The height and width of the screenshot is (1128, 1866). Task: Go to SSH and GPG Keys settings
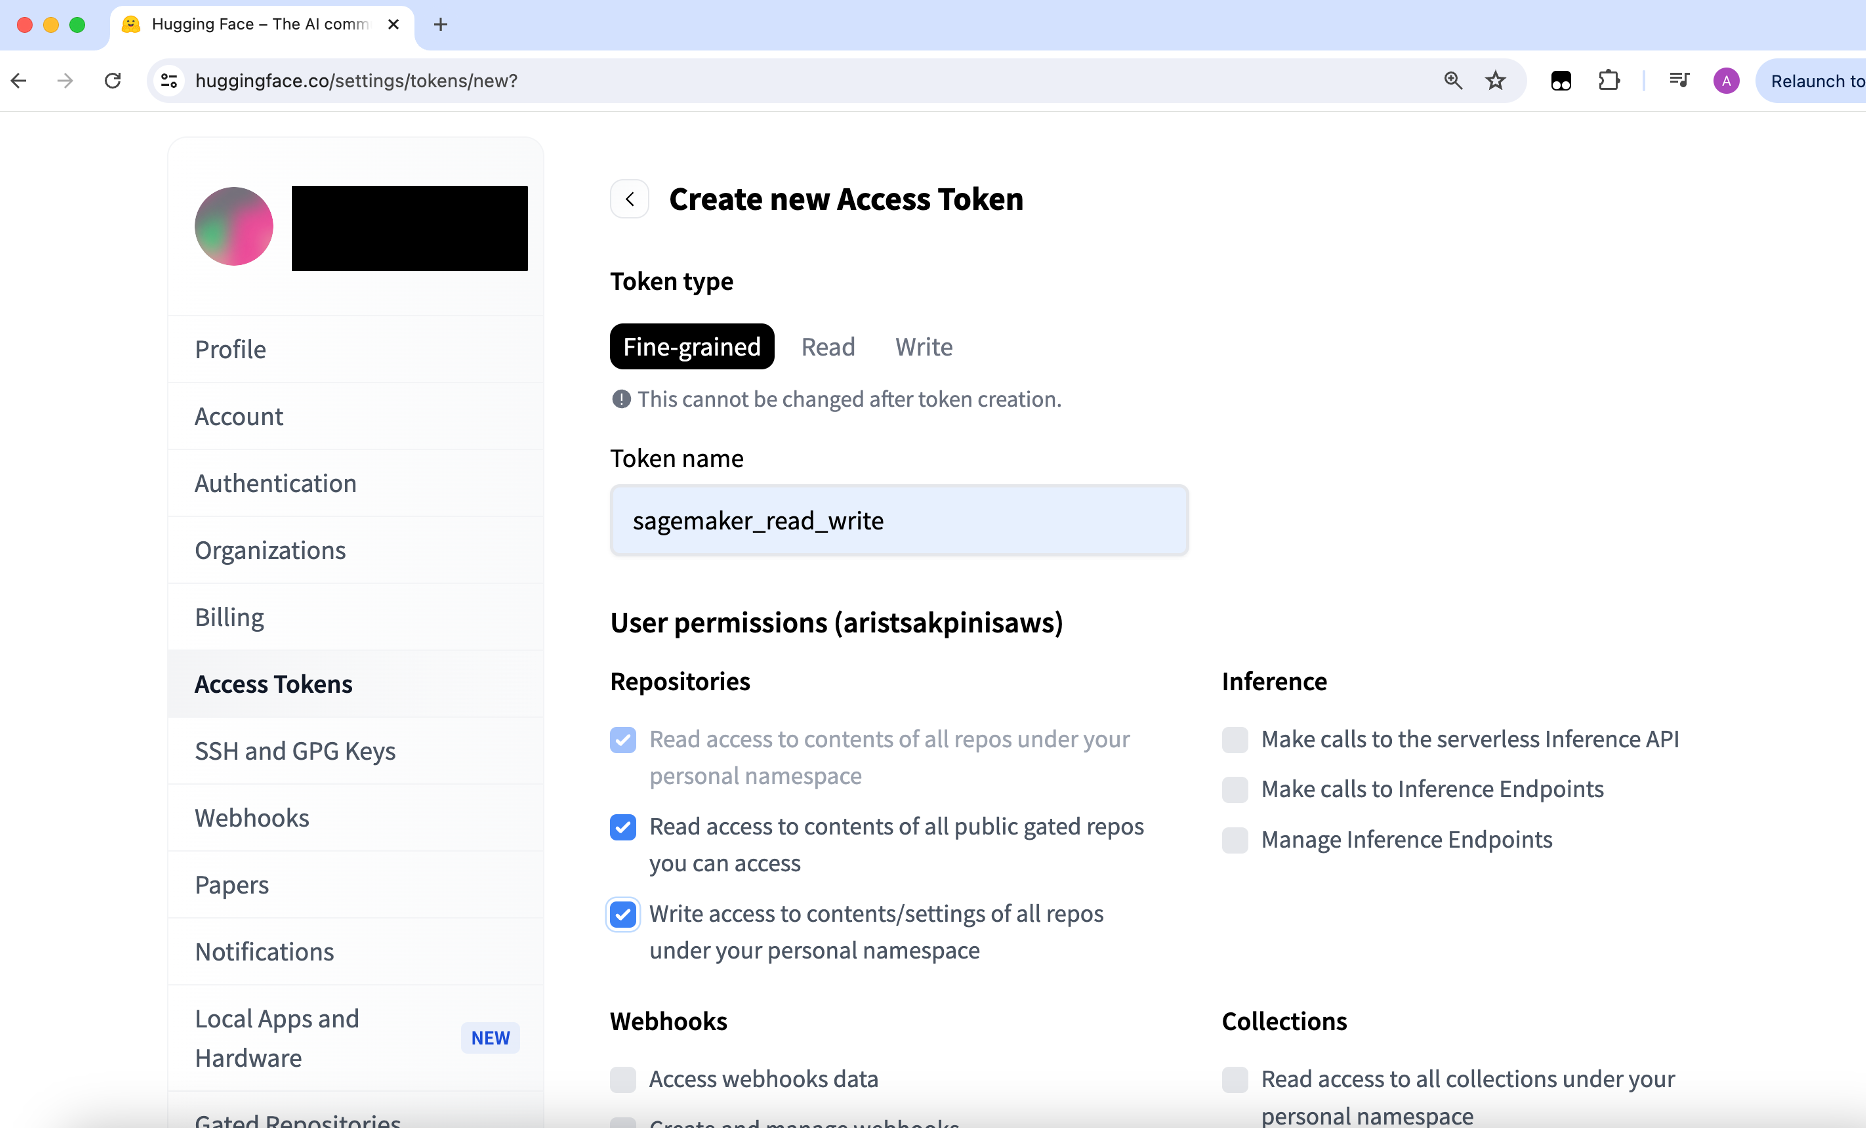tap(295, 751)
